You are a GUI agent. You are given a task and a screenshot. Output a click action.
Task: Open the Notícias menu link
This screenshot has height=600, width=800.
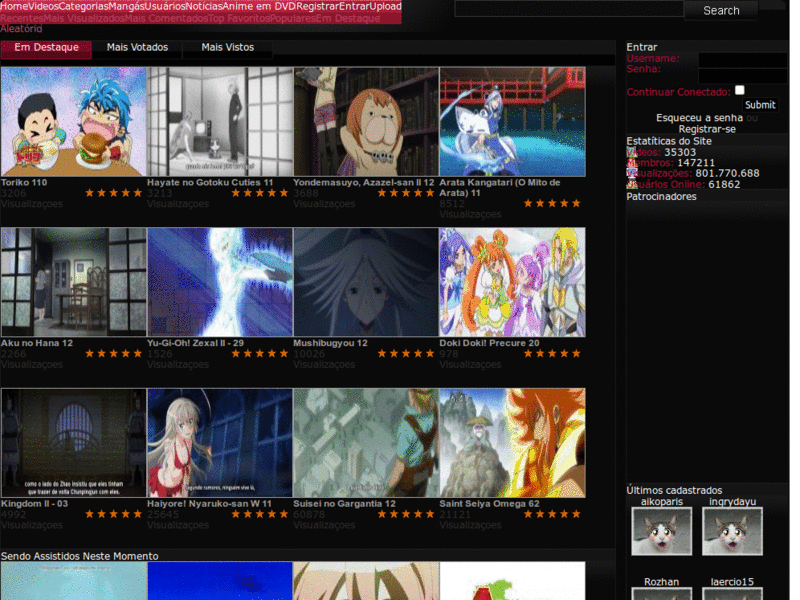(x=204, y=7)
